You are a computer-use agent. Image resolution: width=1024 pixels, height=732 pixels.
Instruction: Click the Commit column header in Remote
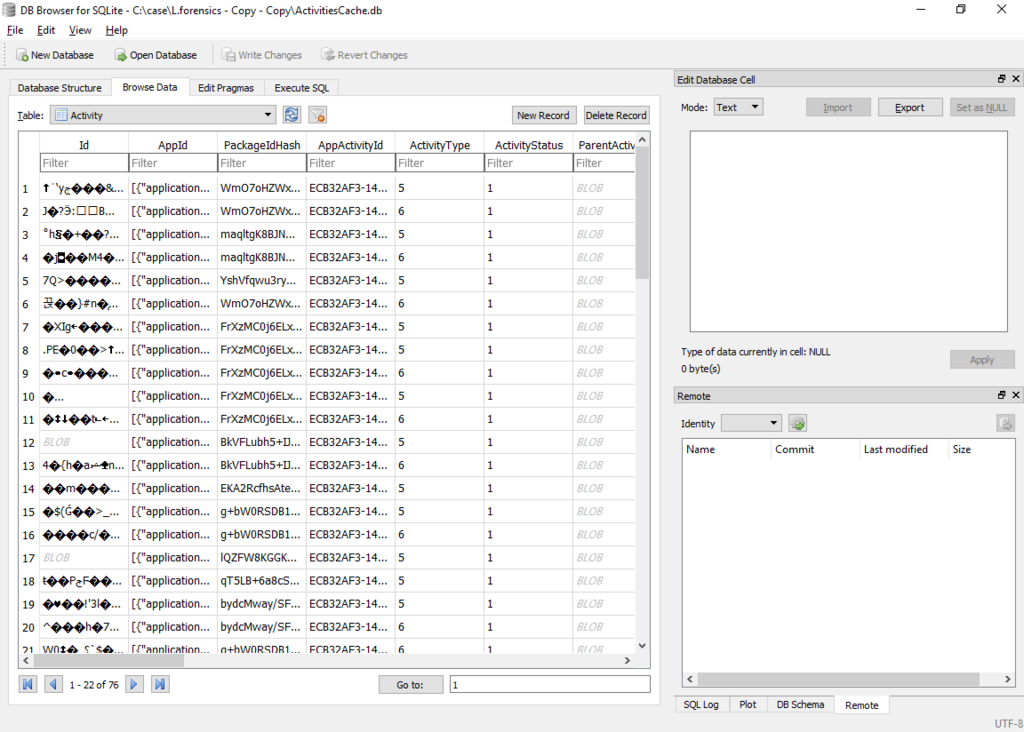814,449
